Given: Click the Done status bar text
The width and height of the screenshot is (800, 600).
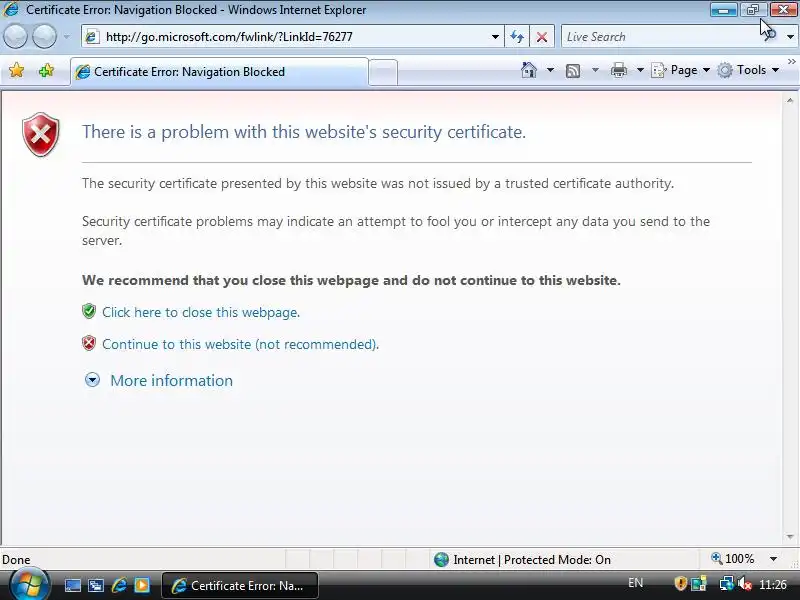Looking at the screenshot, I should pyautogui.click(x=16, y=560).
